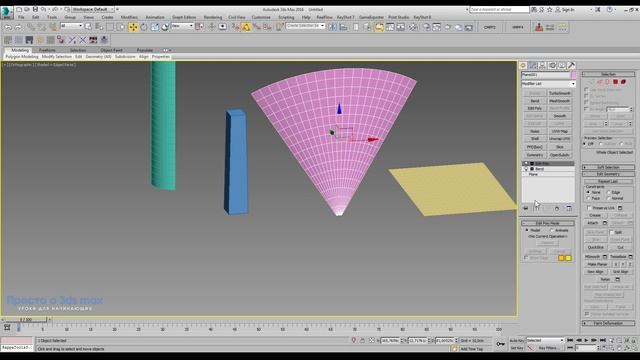Toggle the Preserve UVs checkbox
The image size is (640, 360).
(x=589, y=208)
